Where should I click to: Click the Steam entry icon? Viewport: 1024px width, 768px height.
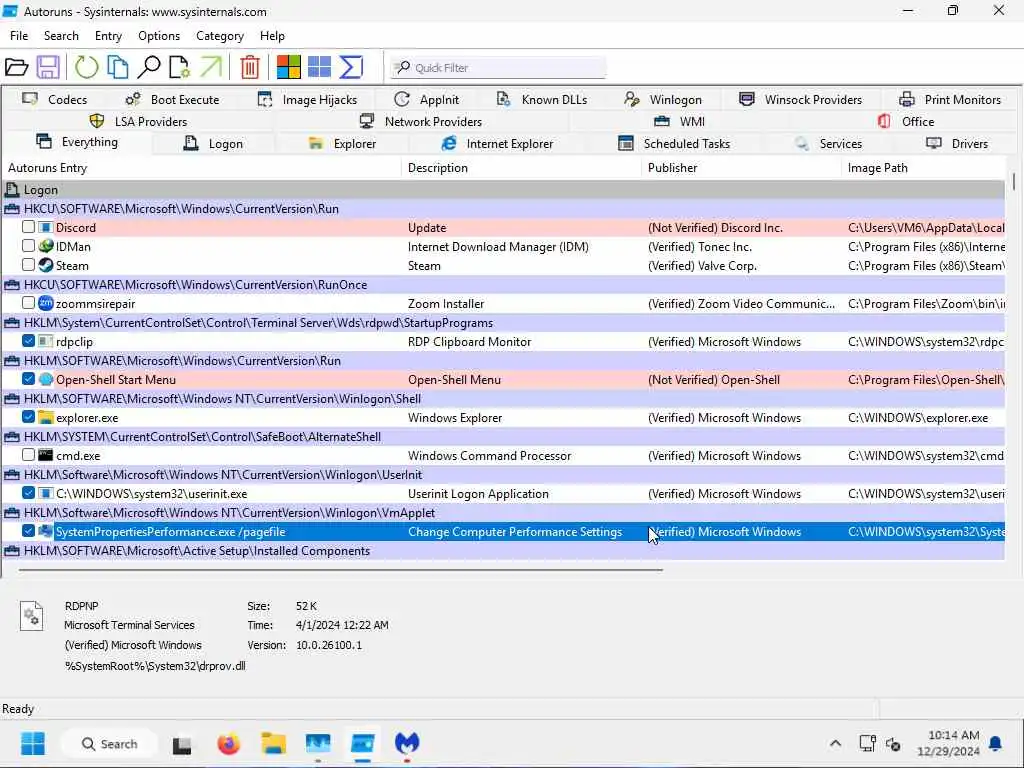point(46,265)
